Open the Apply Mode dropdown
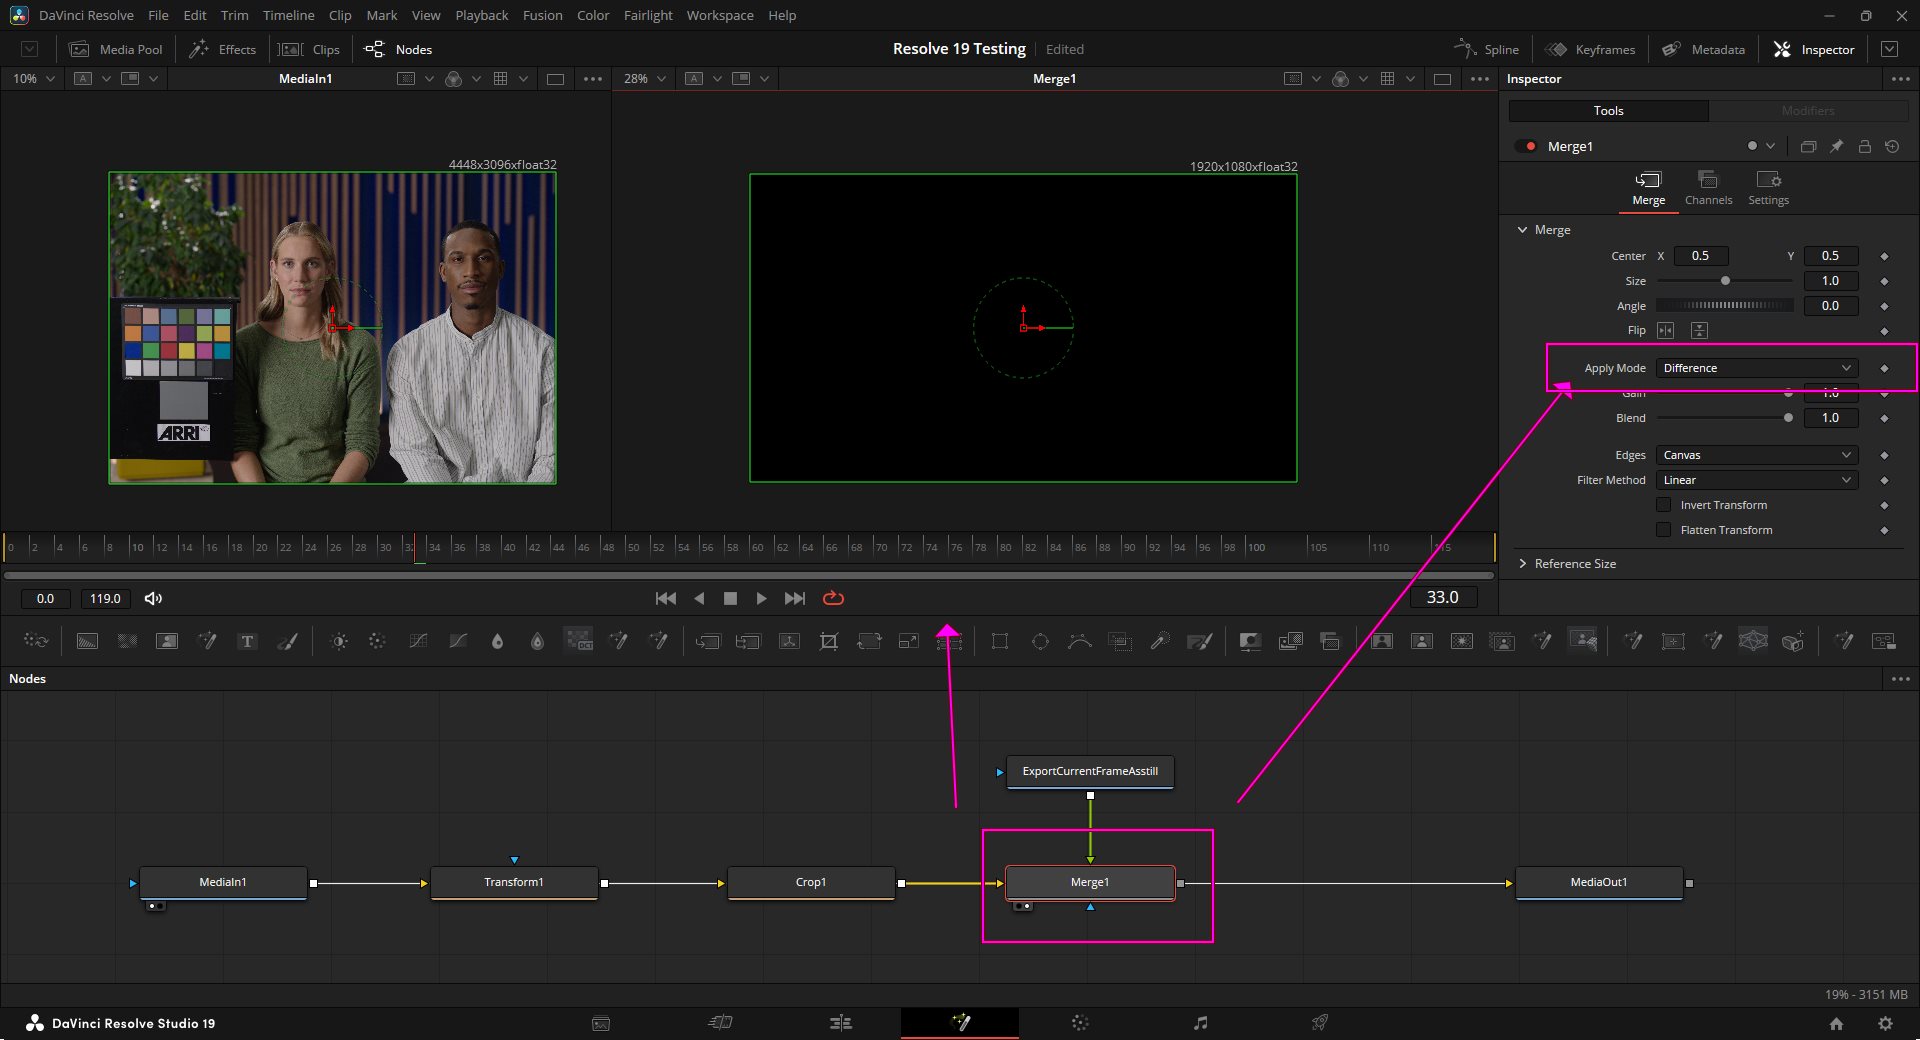The image size is (1920, 1040). (x=1757, y=368)
